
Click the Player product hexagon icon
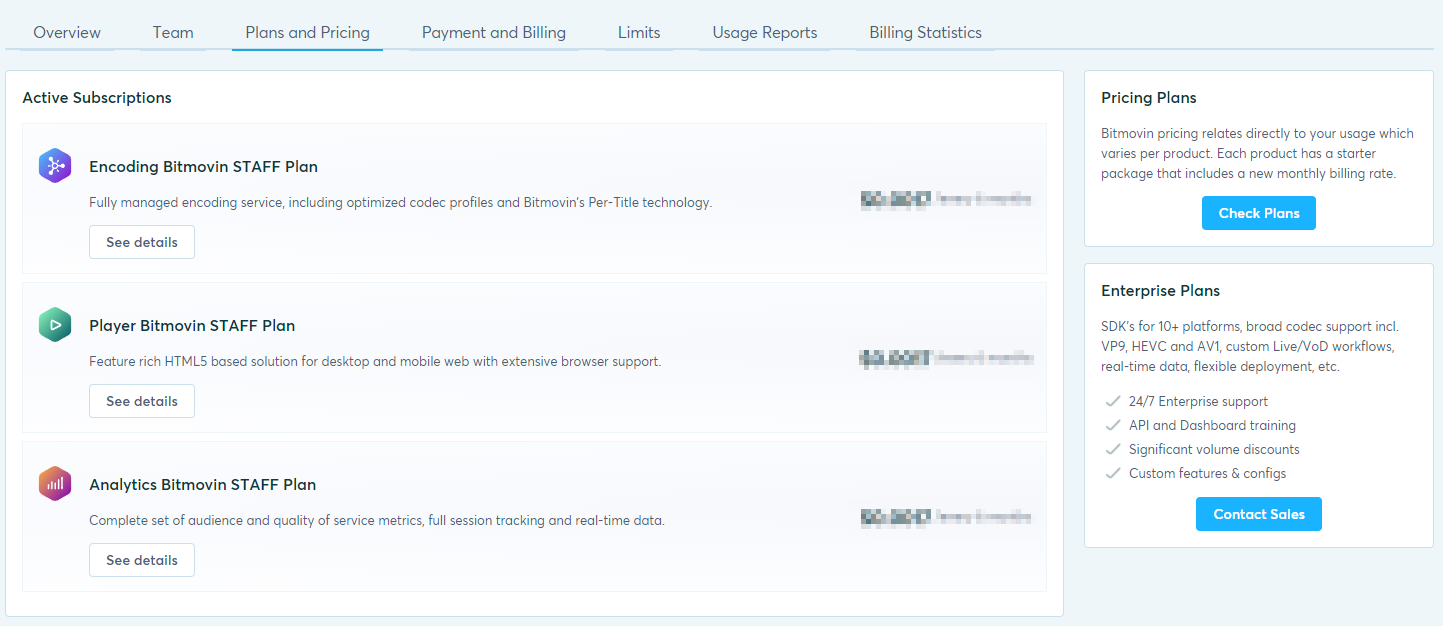tap(55, 325)
